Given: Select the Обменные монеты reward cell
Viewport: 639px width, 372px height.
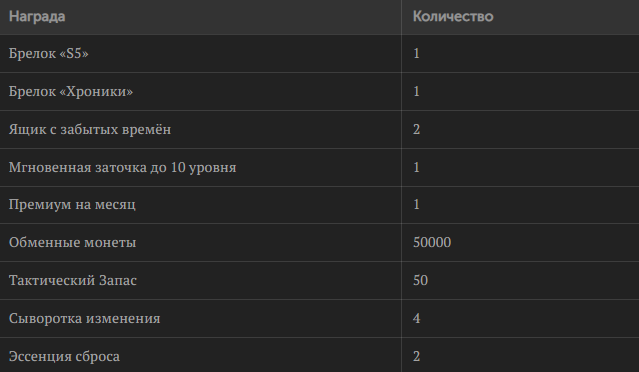Looking at the screenshot, I should [x=201, y=242].
